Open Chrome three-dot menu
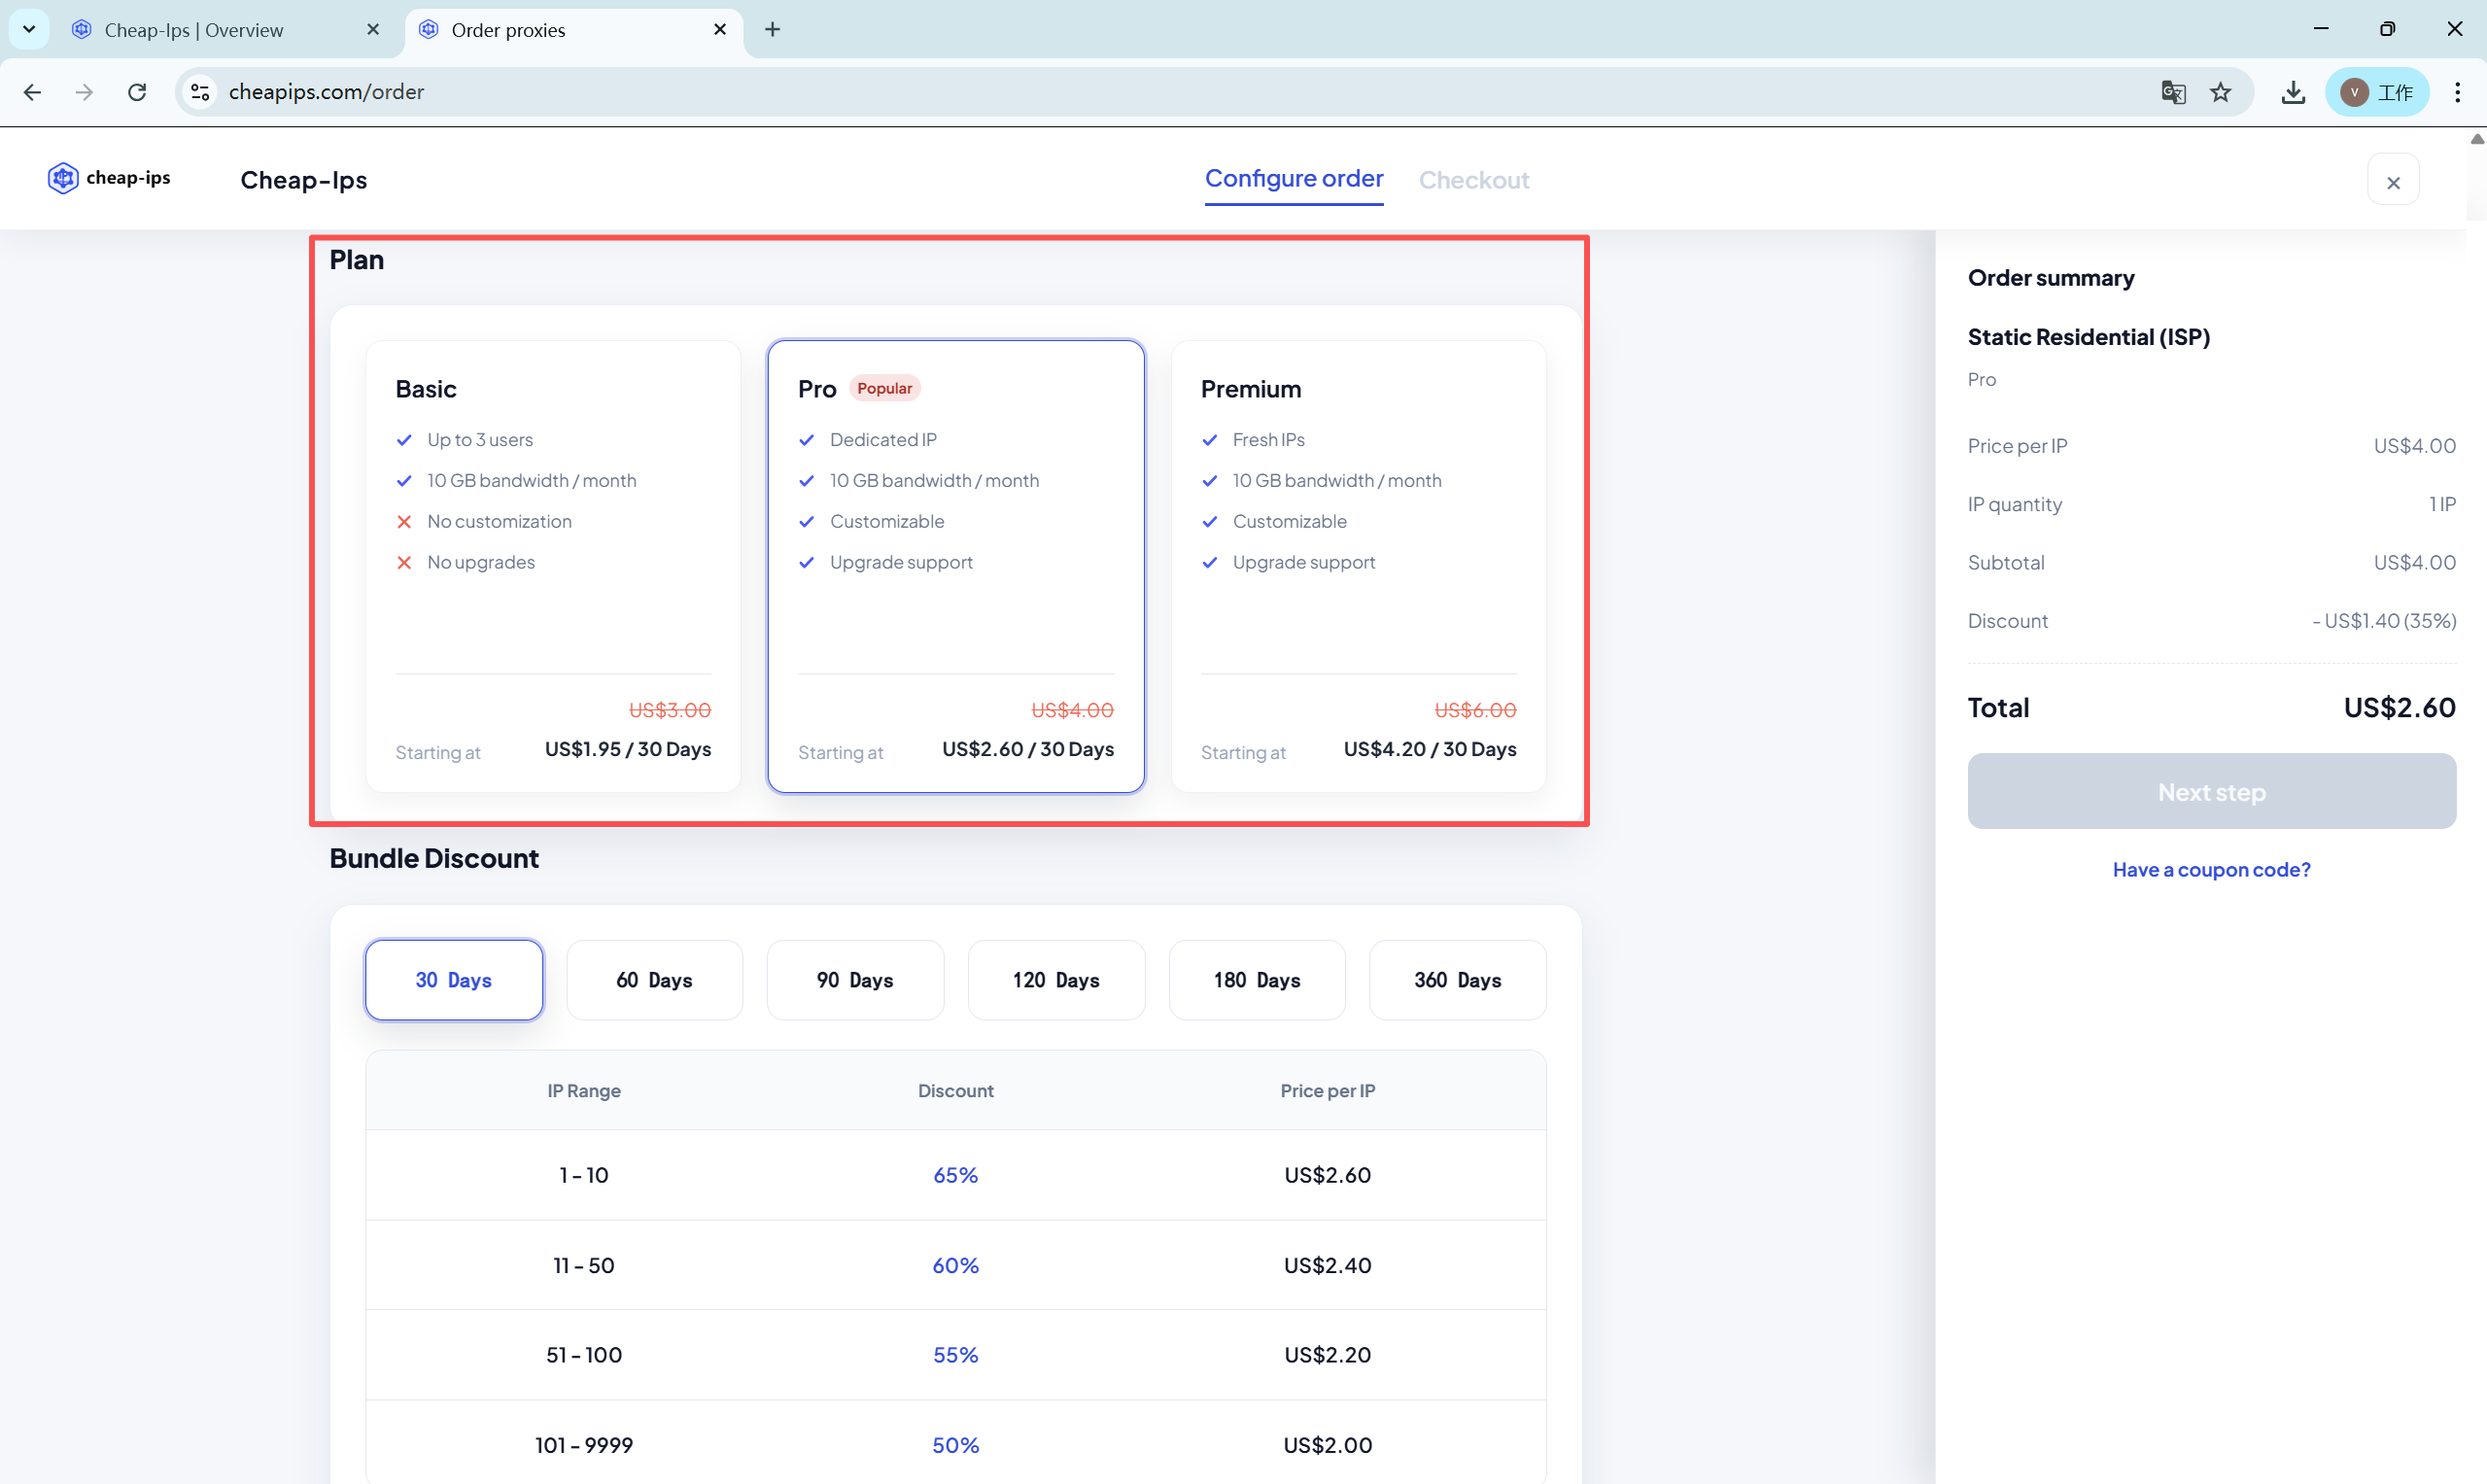The image size is (2487, 1484). 2457,92
